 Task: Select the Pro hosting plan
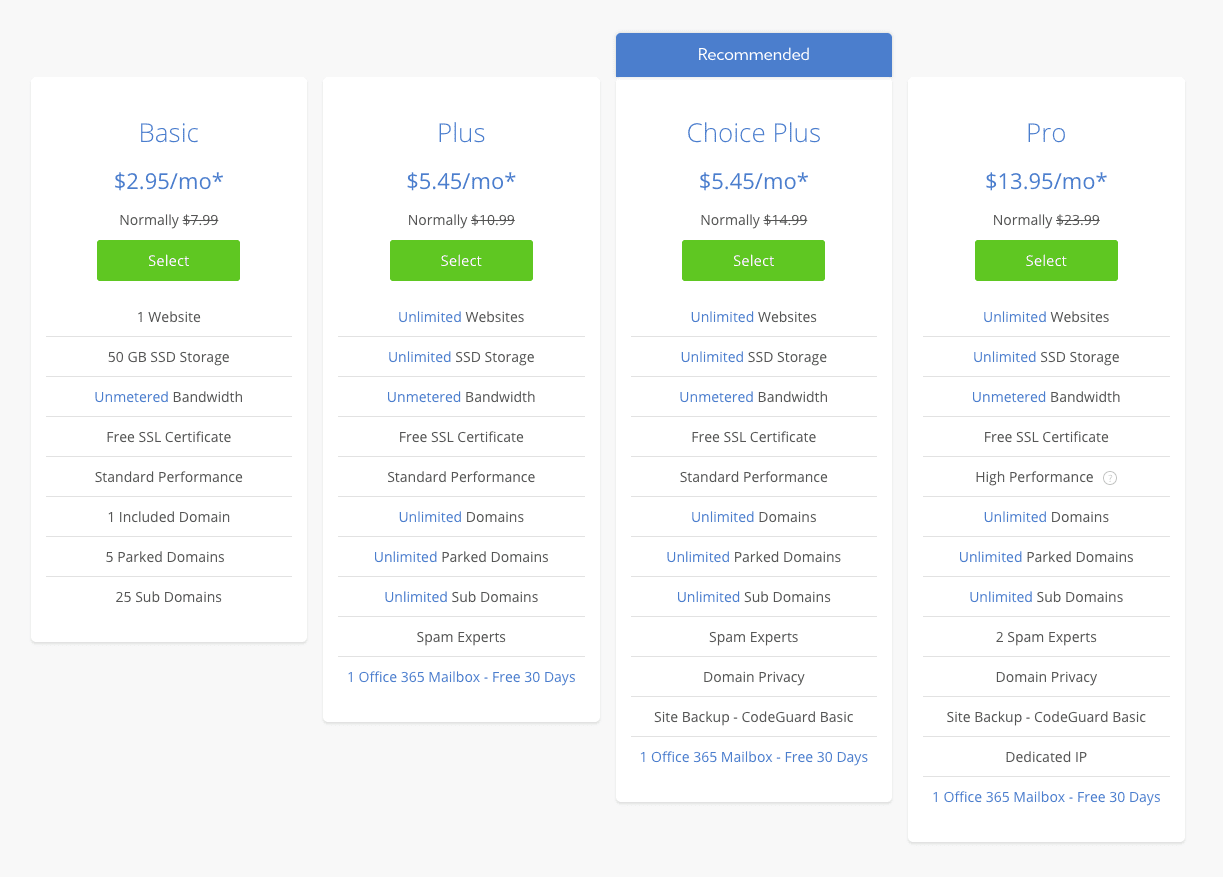coord(1046,260)
